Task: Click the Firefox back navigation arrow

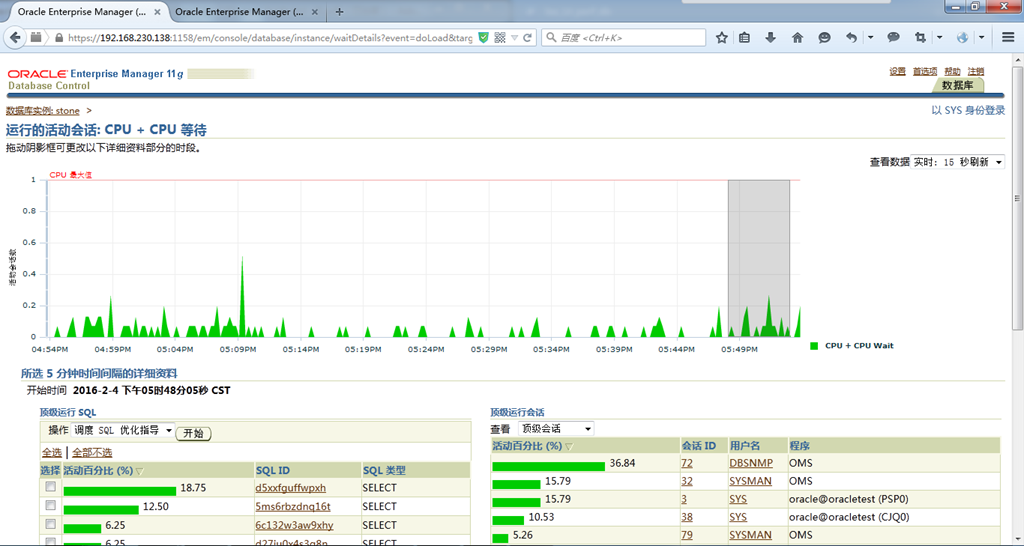Action: (x=13, y=38)
